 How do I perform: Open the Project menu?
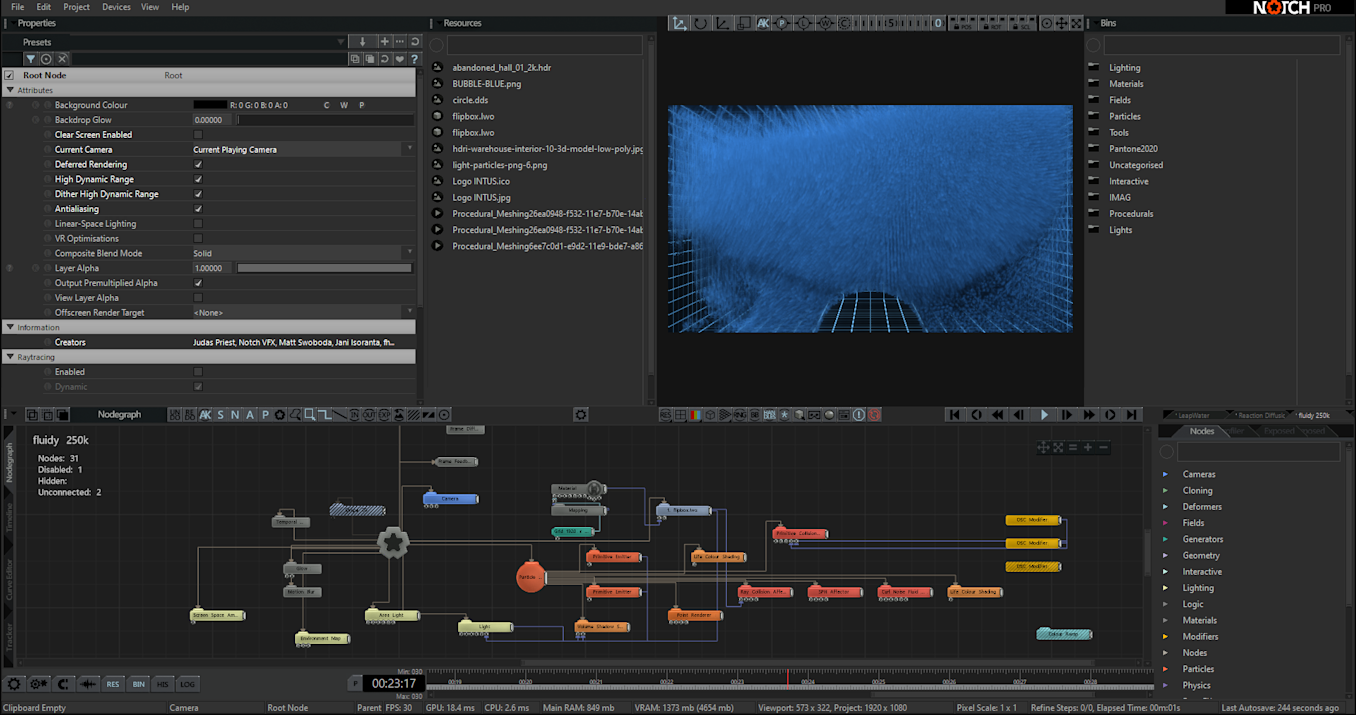tap(76, 7)
